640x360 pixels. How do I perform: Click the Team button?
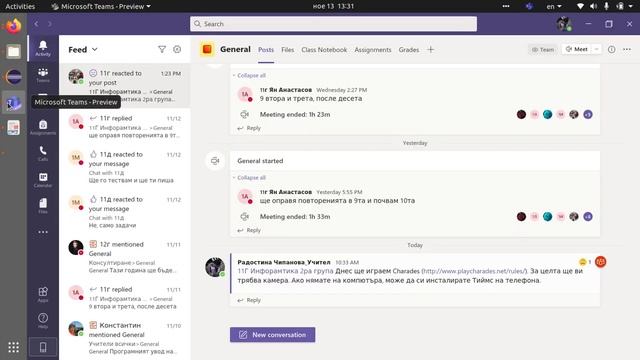(542, 49)
